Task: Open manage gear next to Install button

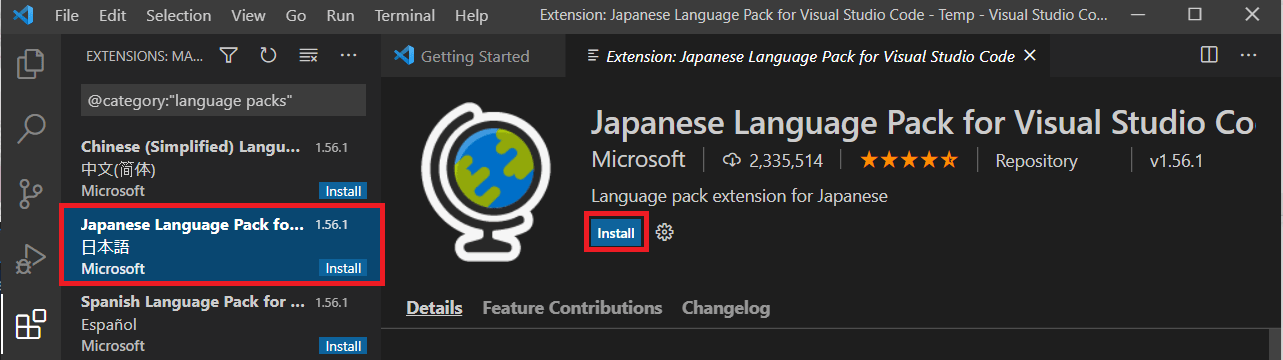Action: click(x=664, y=233)
